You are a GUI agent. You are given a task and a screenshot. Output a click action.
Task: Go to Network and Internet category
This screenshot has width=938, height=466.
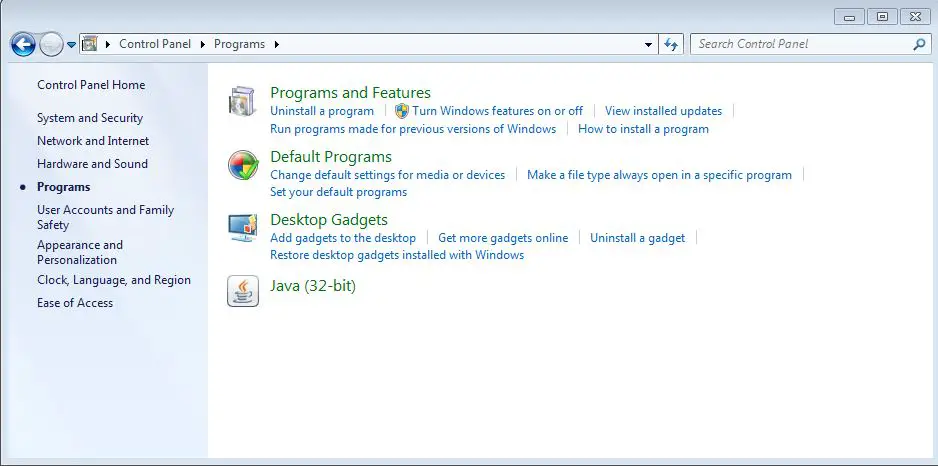point(93,141)
